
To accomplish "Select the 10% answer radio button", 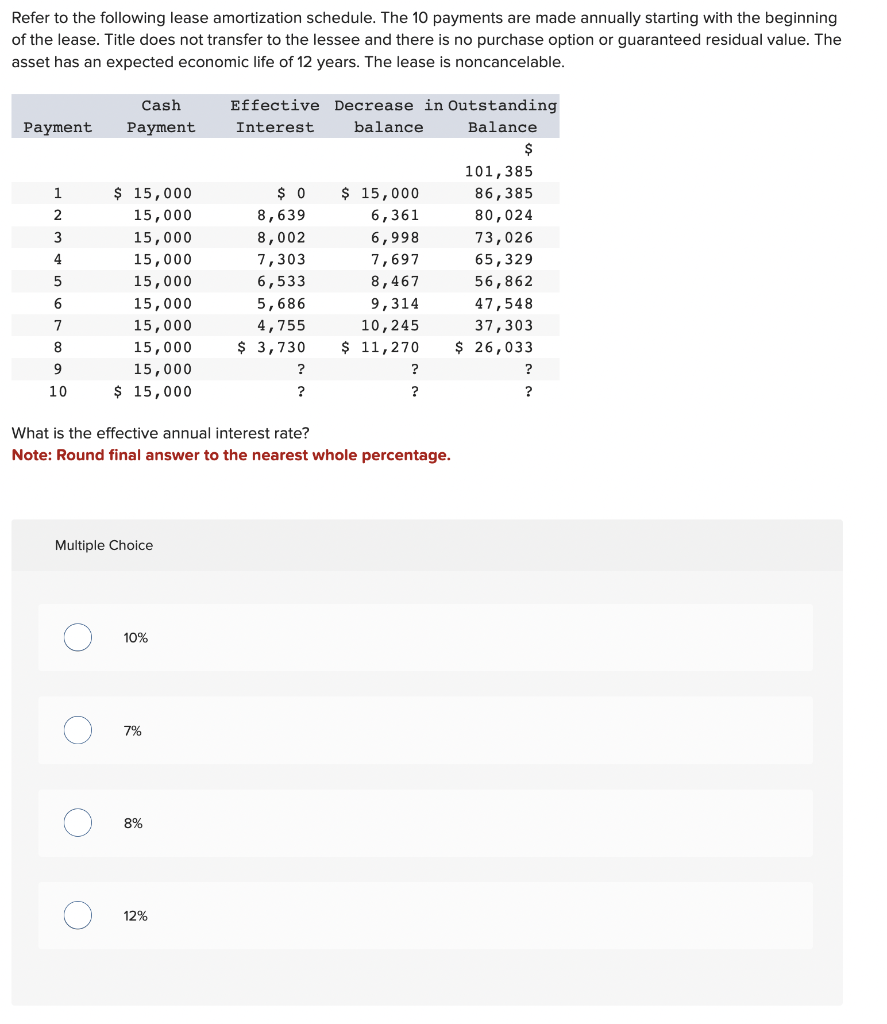I will click(x=77, y=637).
